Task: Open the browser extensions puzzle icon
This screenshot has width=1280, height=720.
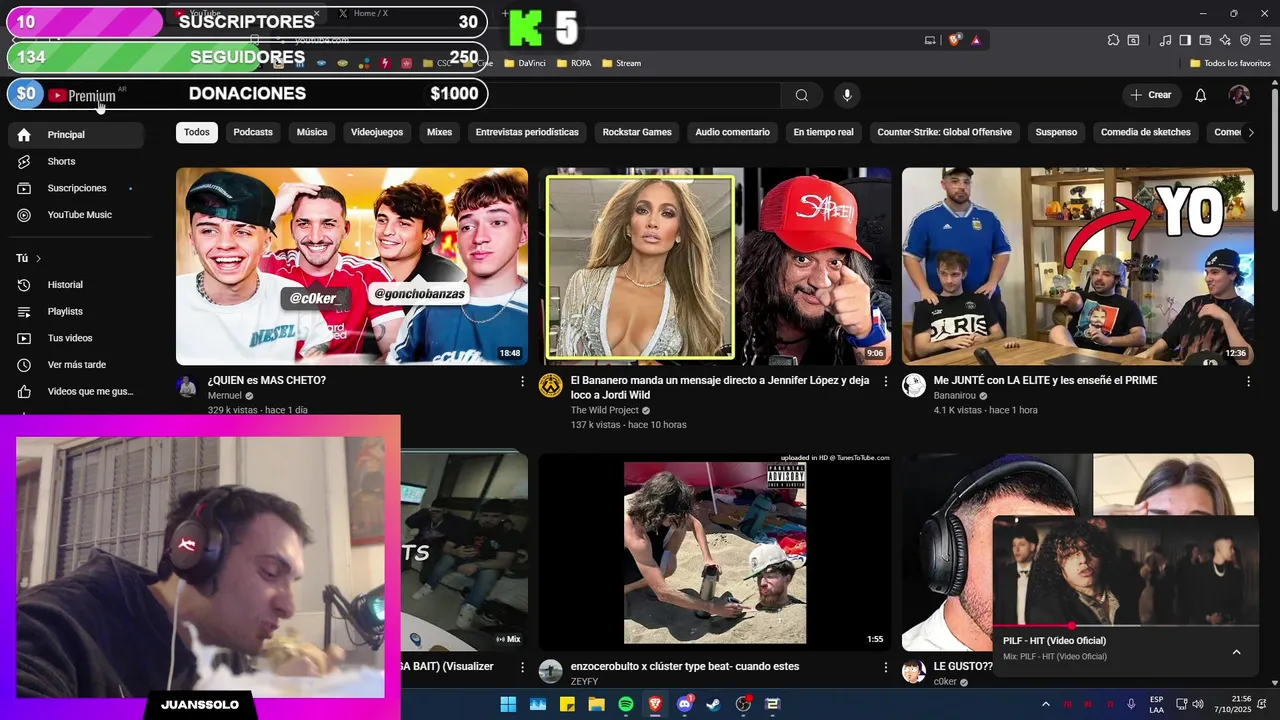Action: [x=1113, y=40]
